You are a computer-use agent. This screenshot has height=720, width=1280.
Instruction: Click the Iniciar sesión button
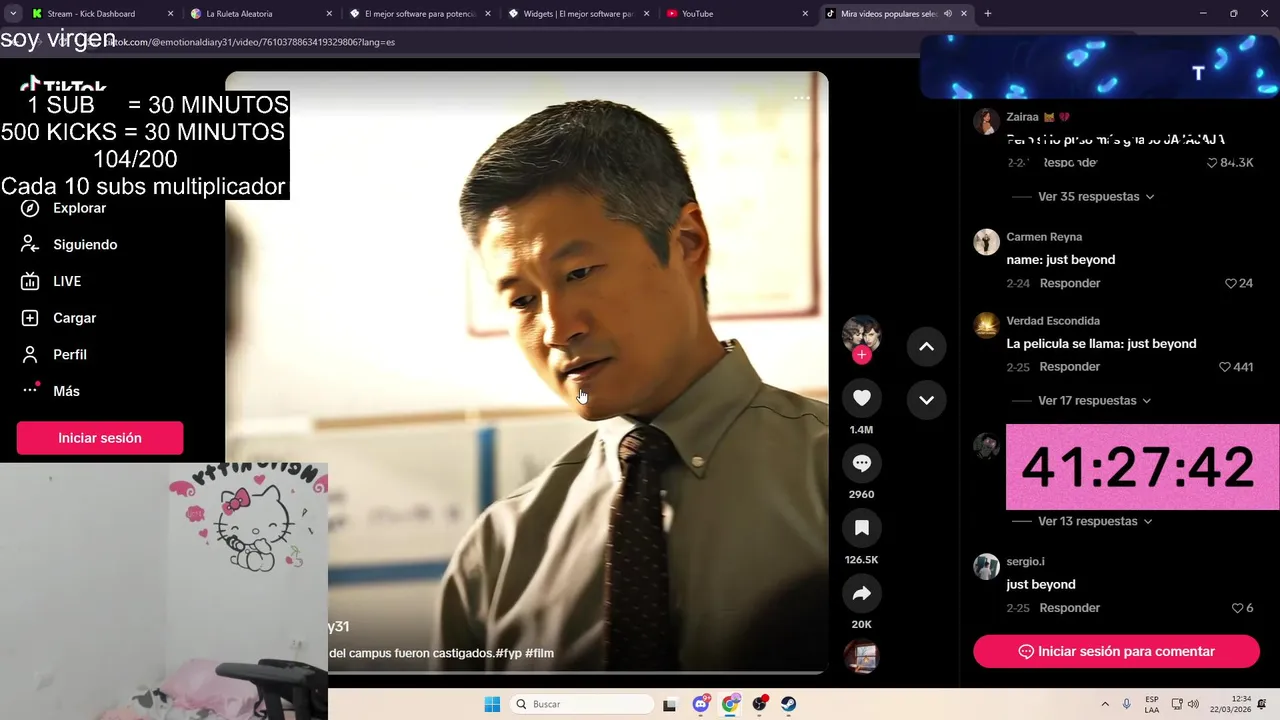(x=100, y=438)
